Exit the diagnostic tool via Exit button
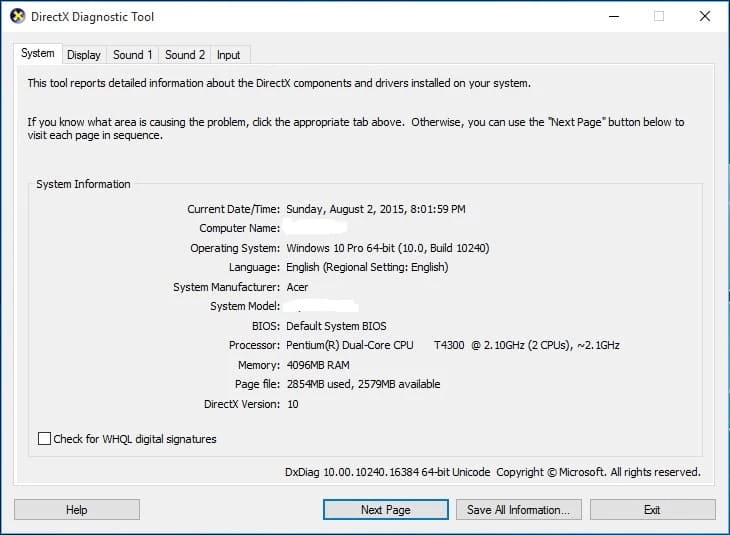The image size is (730, 535). 652,510
